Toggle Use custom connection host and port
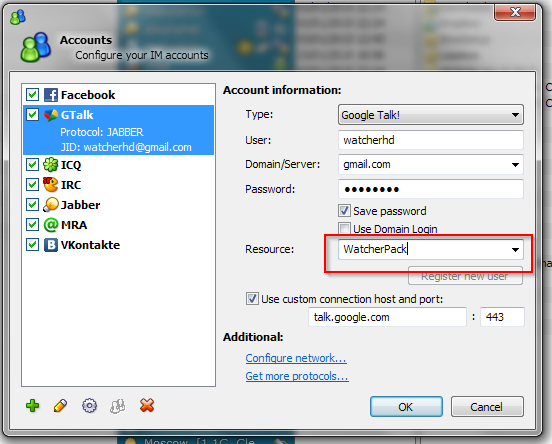This screenshot has width=552, height=444. (252, 299)
